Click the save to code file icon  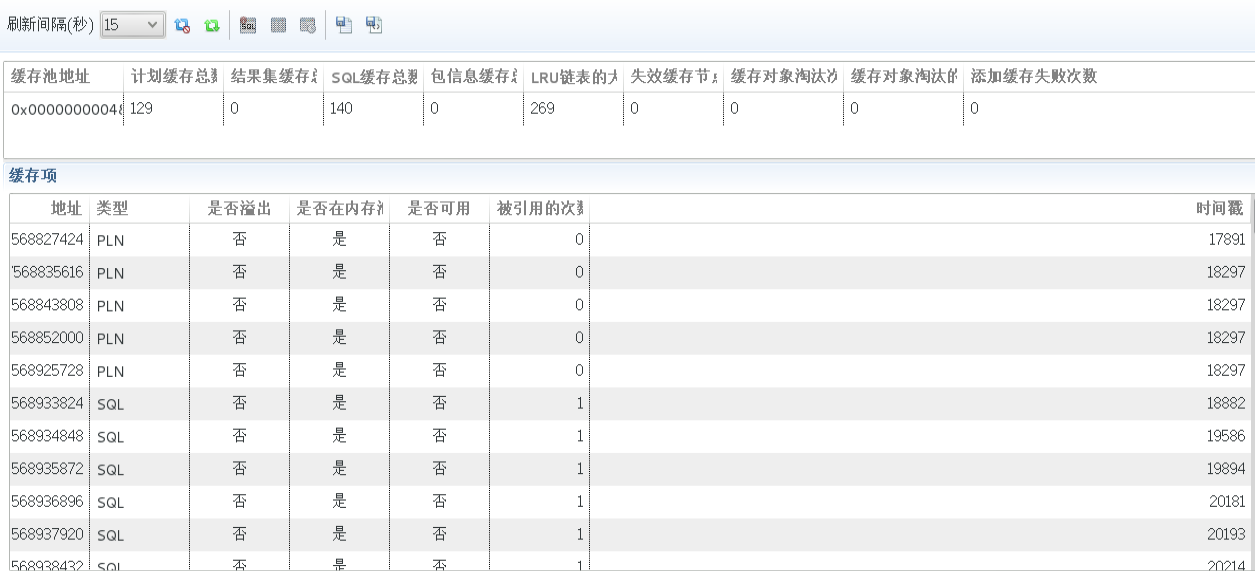point(373,24)
